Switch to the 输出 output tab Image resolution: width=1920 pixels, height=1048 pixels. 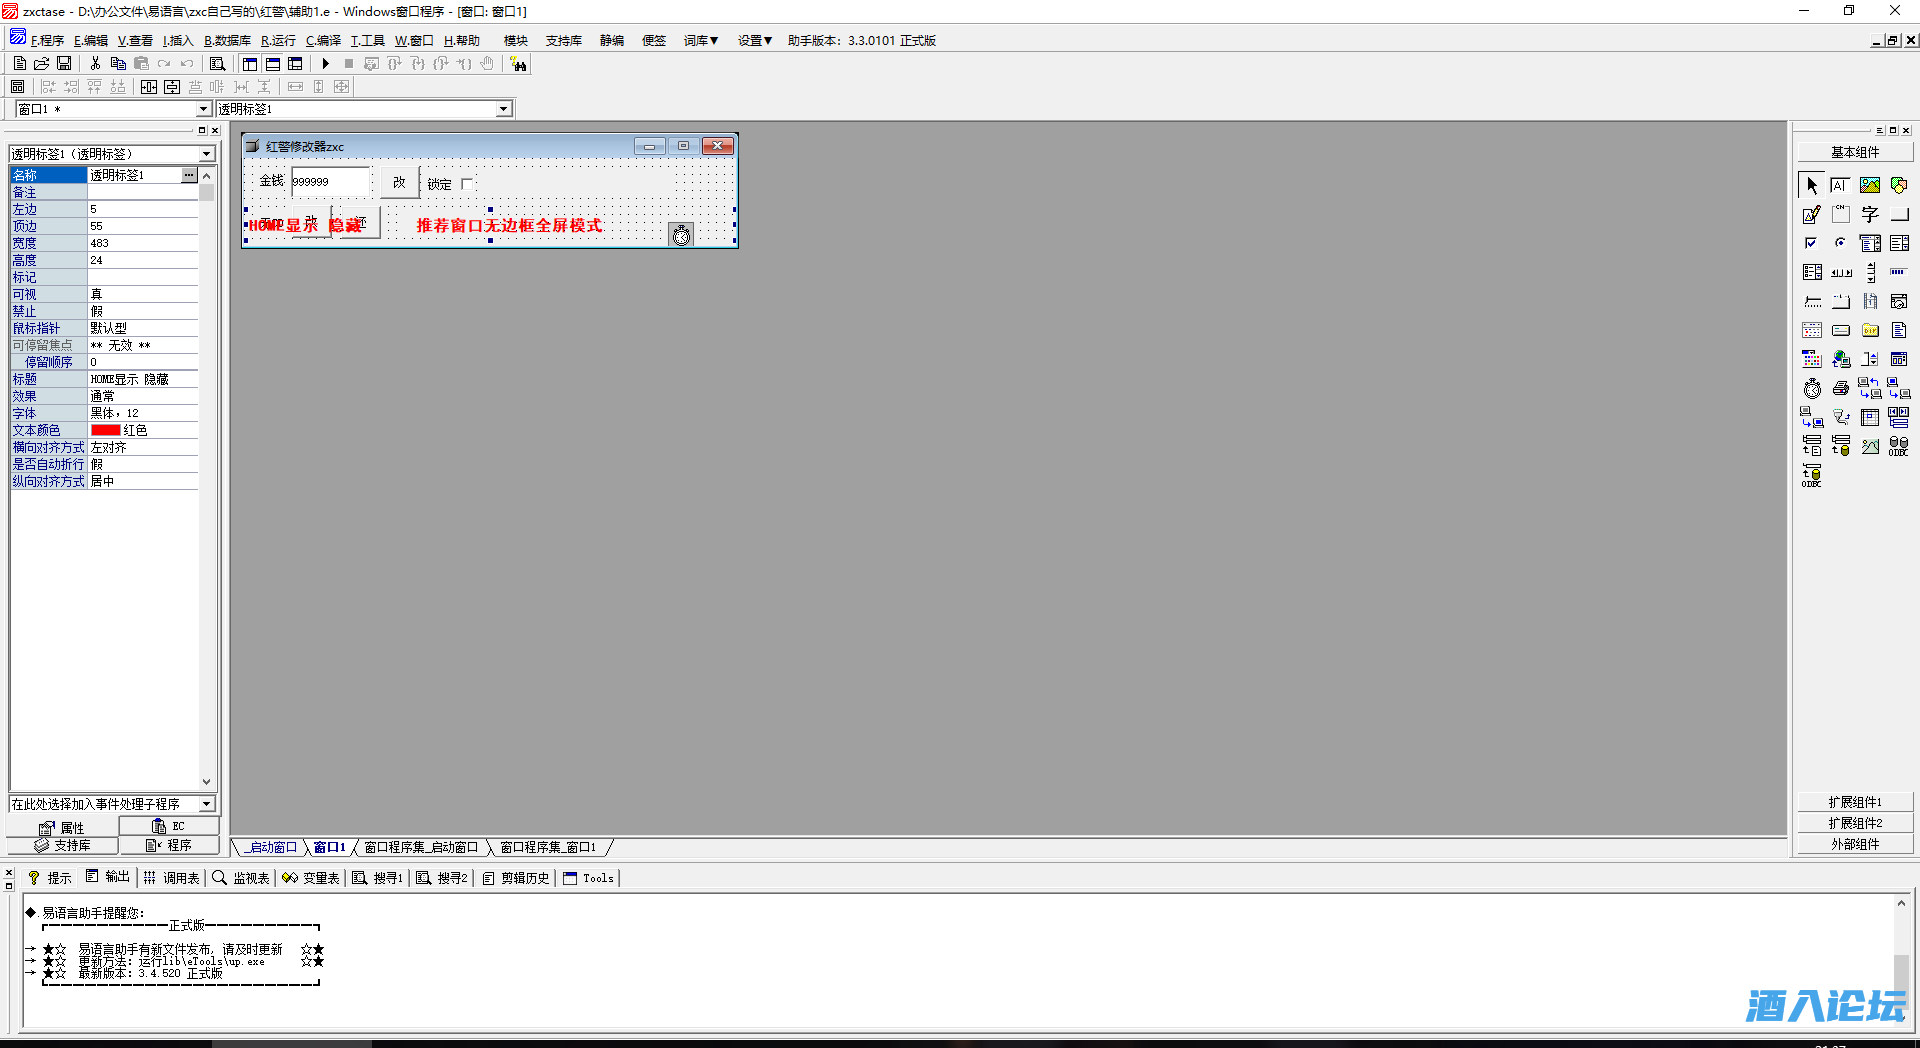click(108, 877)
